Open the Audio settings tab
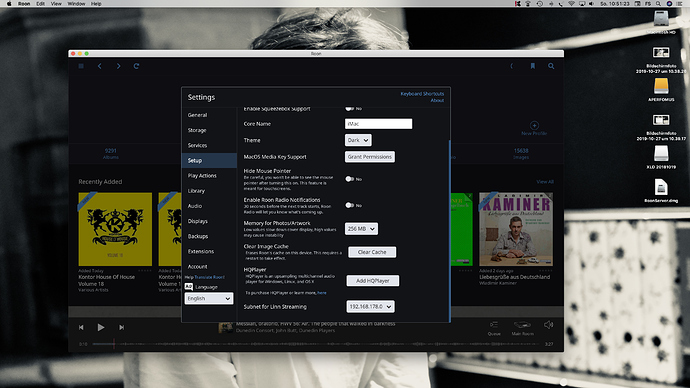Image resolution: width=690 pixels, height=388 pixels. (209, 206)
